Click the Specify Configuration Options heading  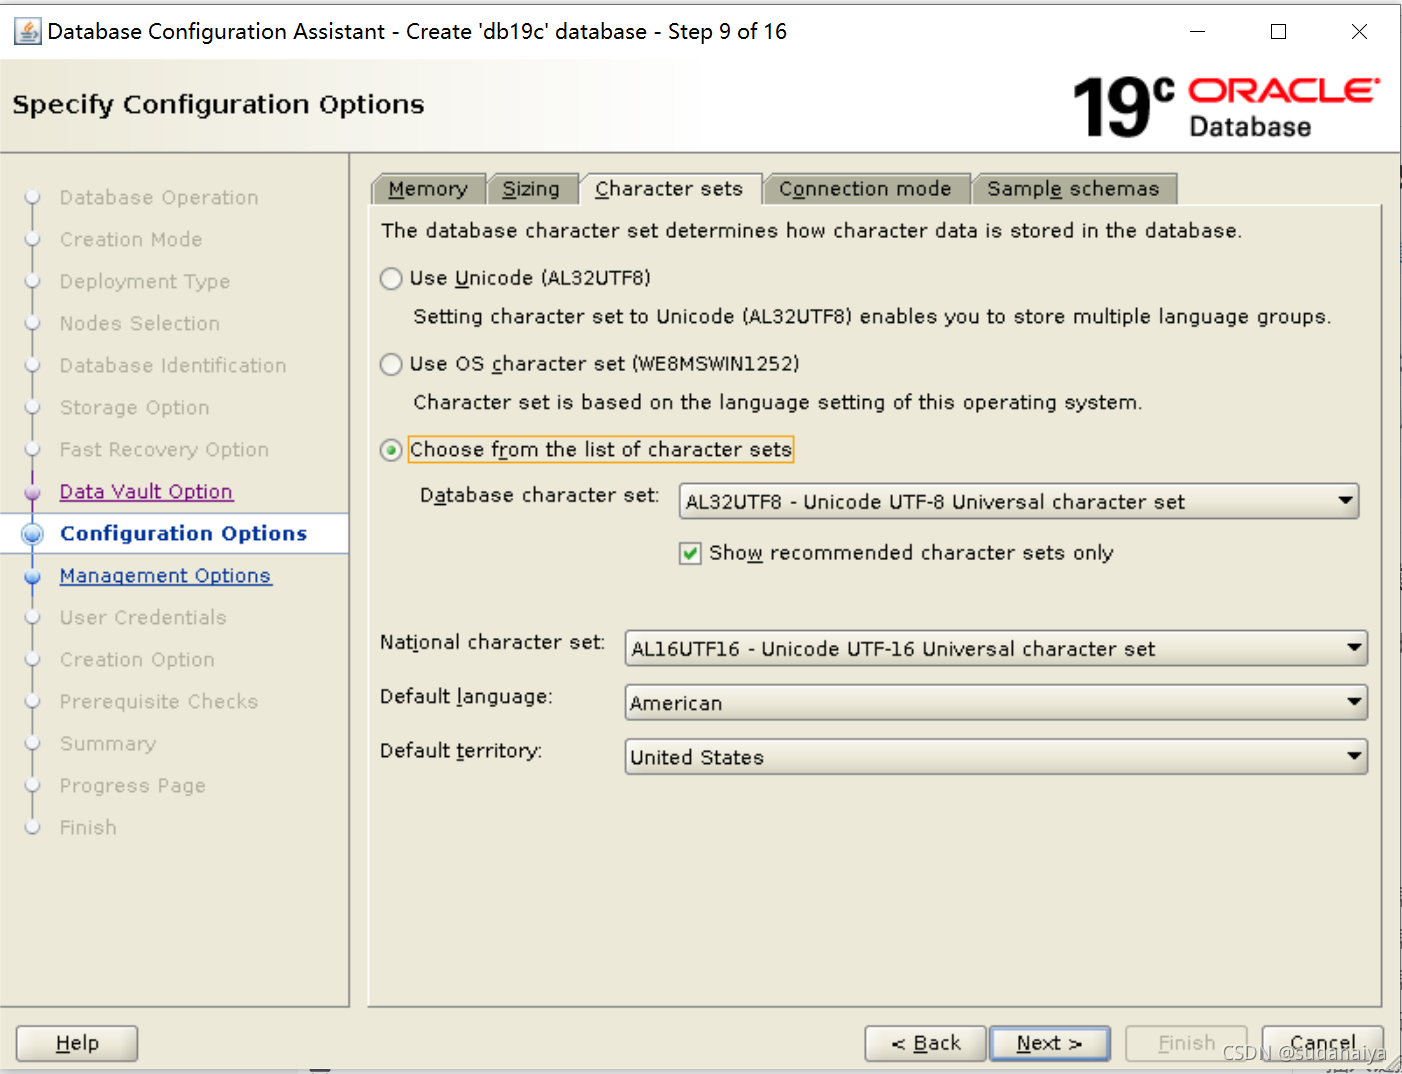pos(218,105)
